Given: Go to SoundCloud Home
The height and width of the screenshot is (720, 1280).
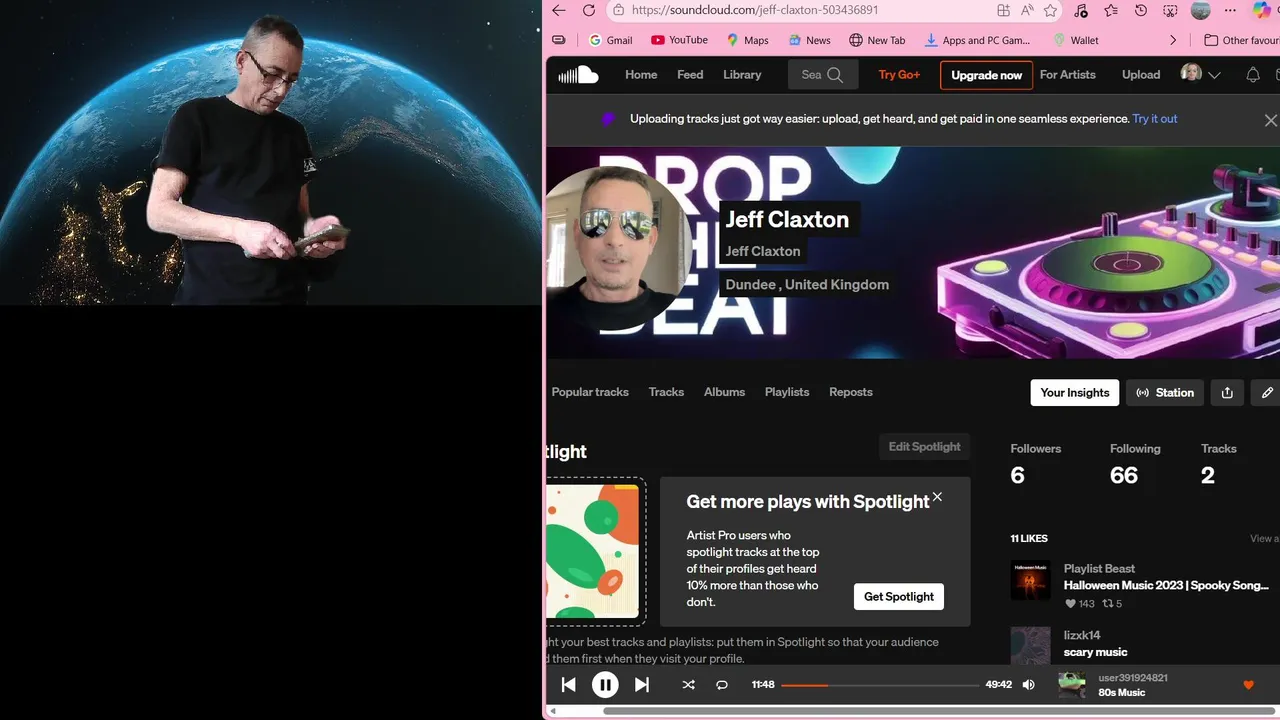Looking at the screenshot, I should click(x=641, y=75).
